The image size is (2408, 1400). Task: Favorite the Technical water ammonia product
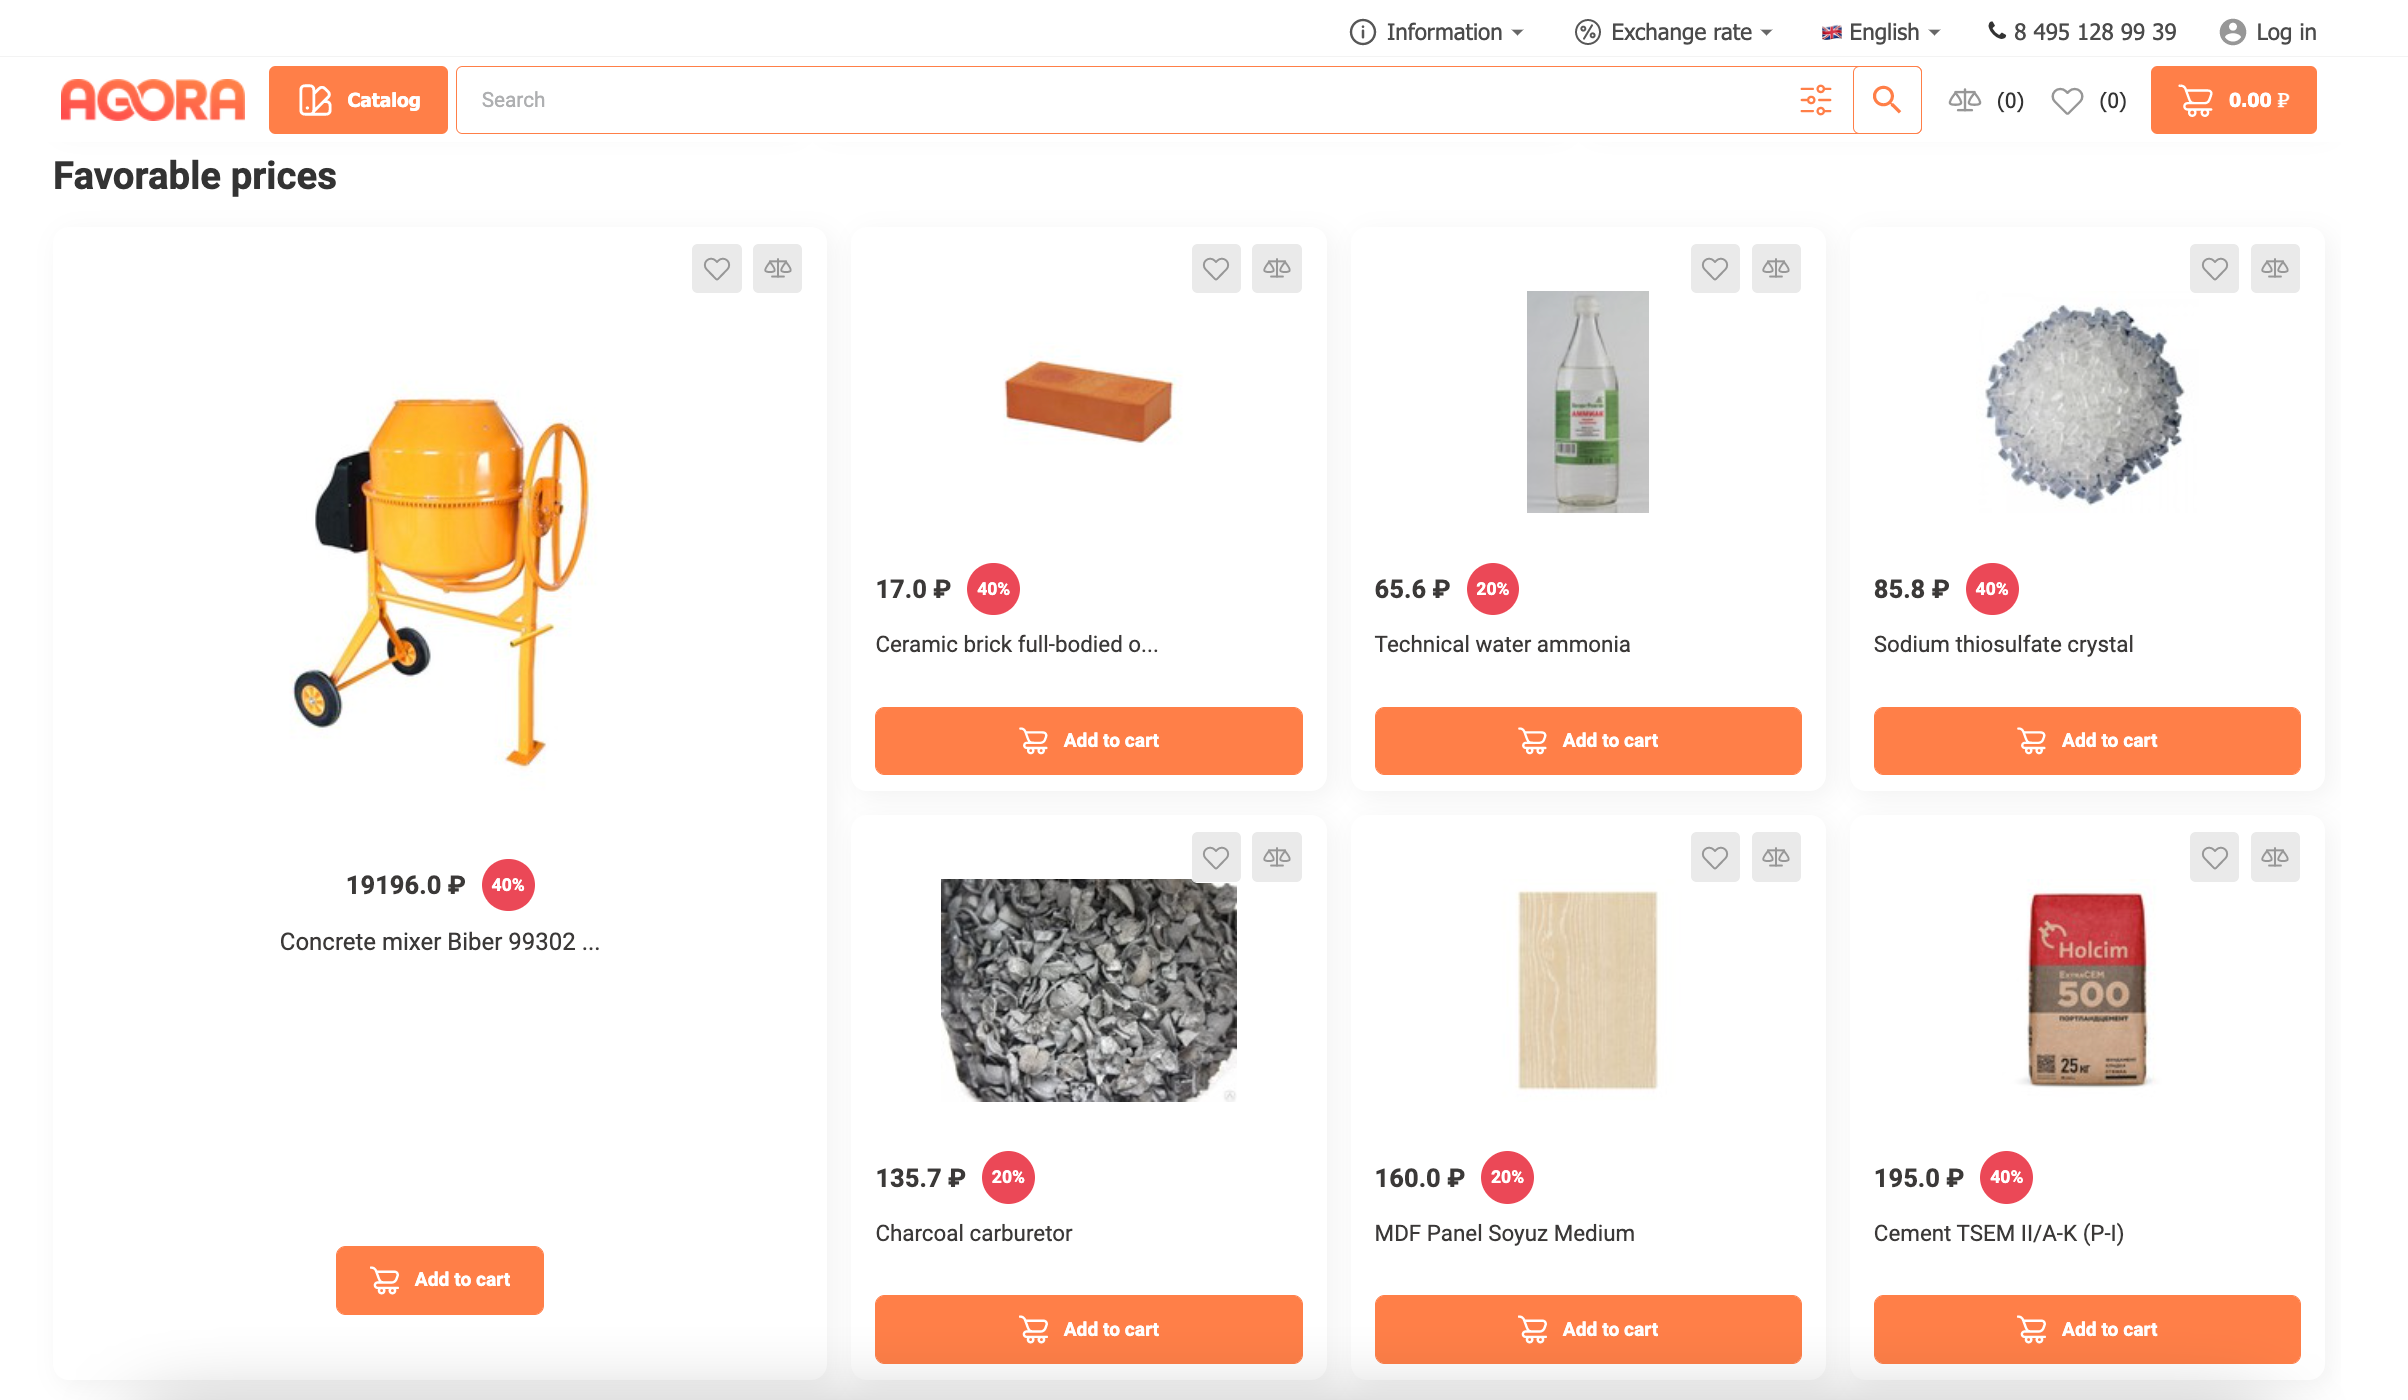(x=1715, y=268)
